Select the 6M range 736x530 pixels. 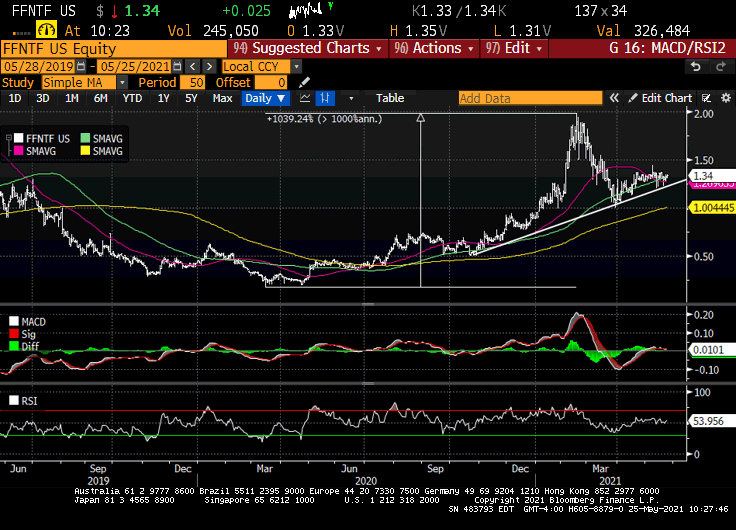[100, 98]
